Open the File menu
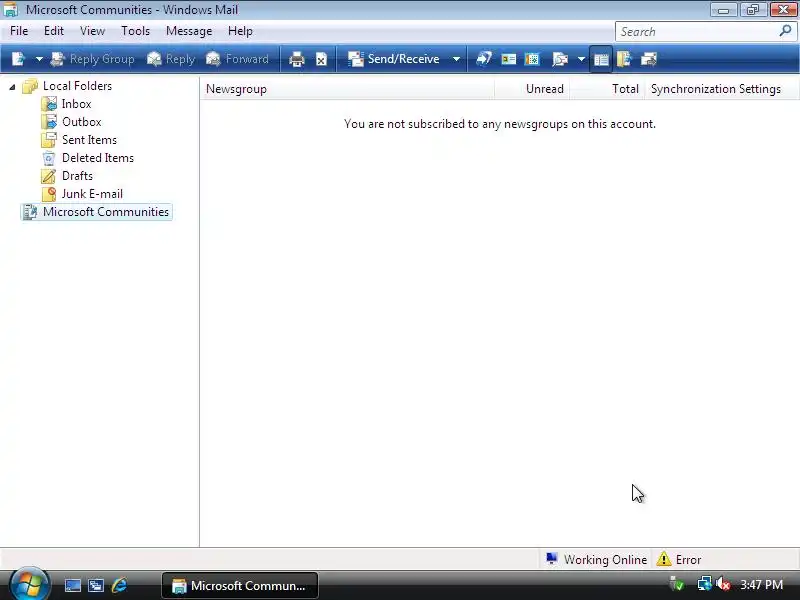Screen dimensions: 800x600 [19, 31]
